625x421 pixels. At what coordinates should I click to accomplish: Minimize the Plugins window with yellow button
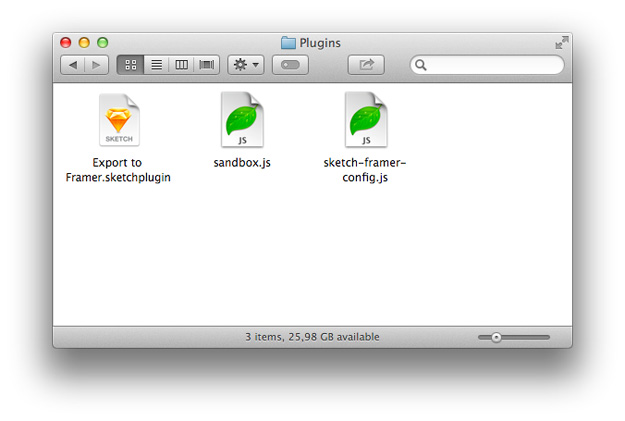click(84, 42)
